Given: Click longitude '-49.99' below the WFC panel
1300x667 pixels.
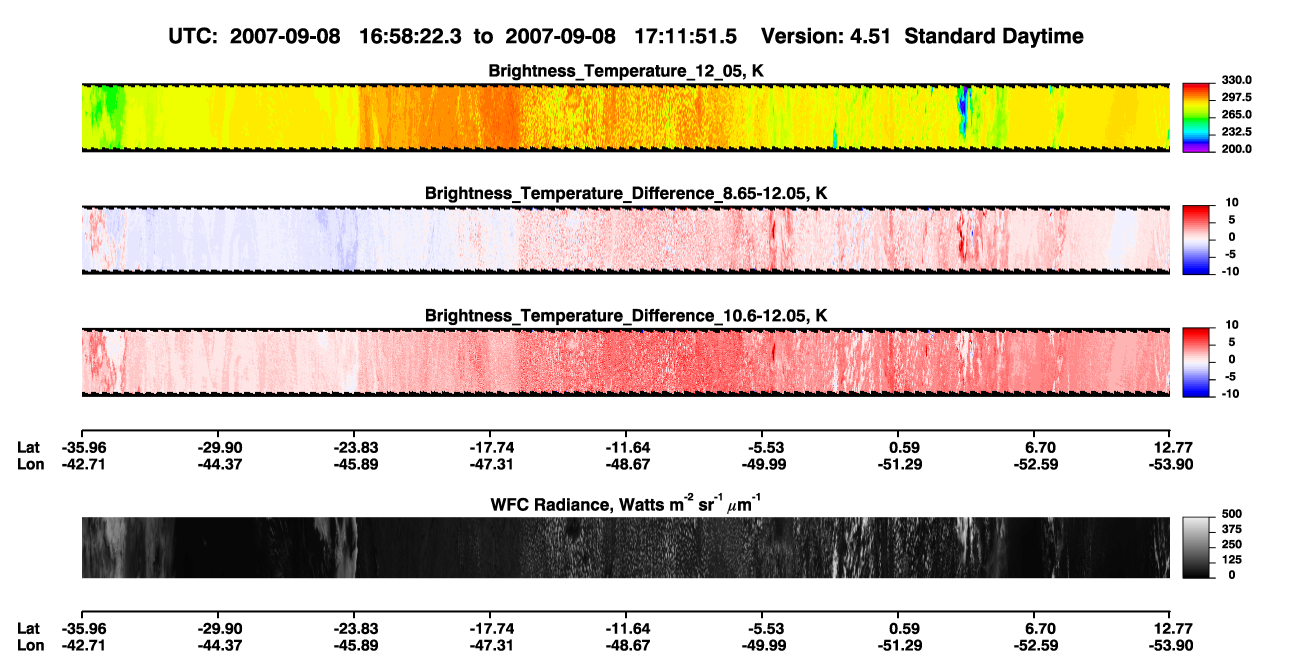Looking at the screenshot, I should [762, 645].
